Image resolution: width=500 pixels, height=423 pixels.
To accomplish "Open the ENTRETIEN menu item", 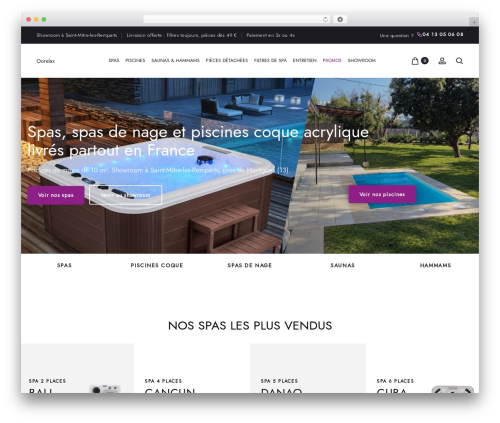I will pos(305,60).
